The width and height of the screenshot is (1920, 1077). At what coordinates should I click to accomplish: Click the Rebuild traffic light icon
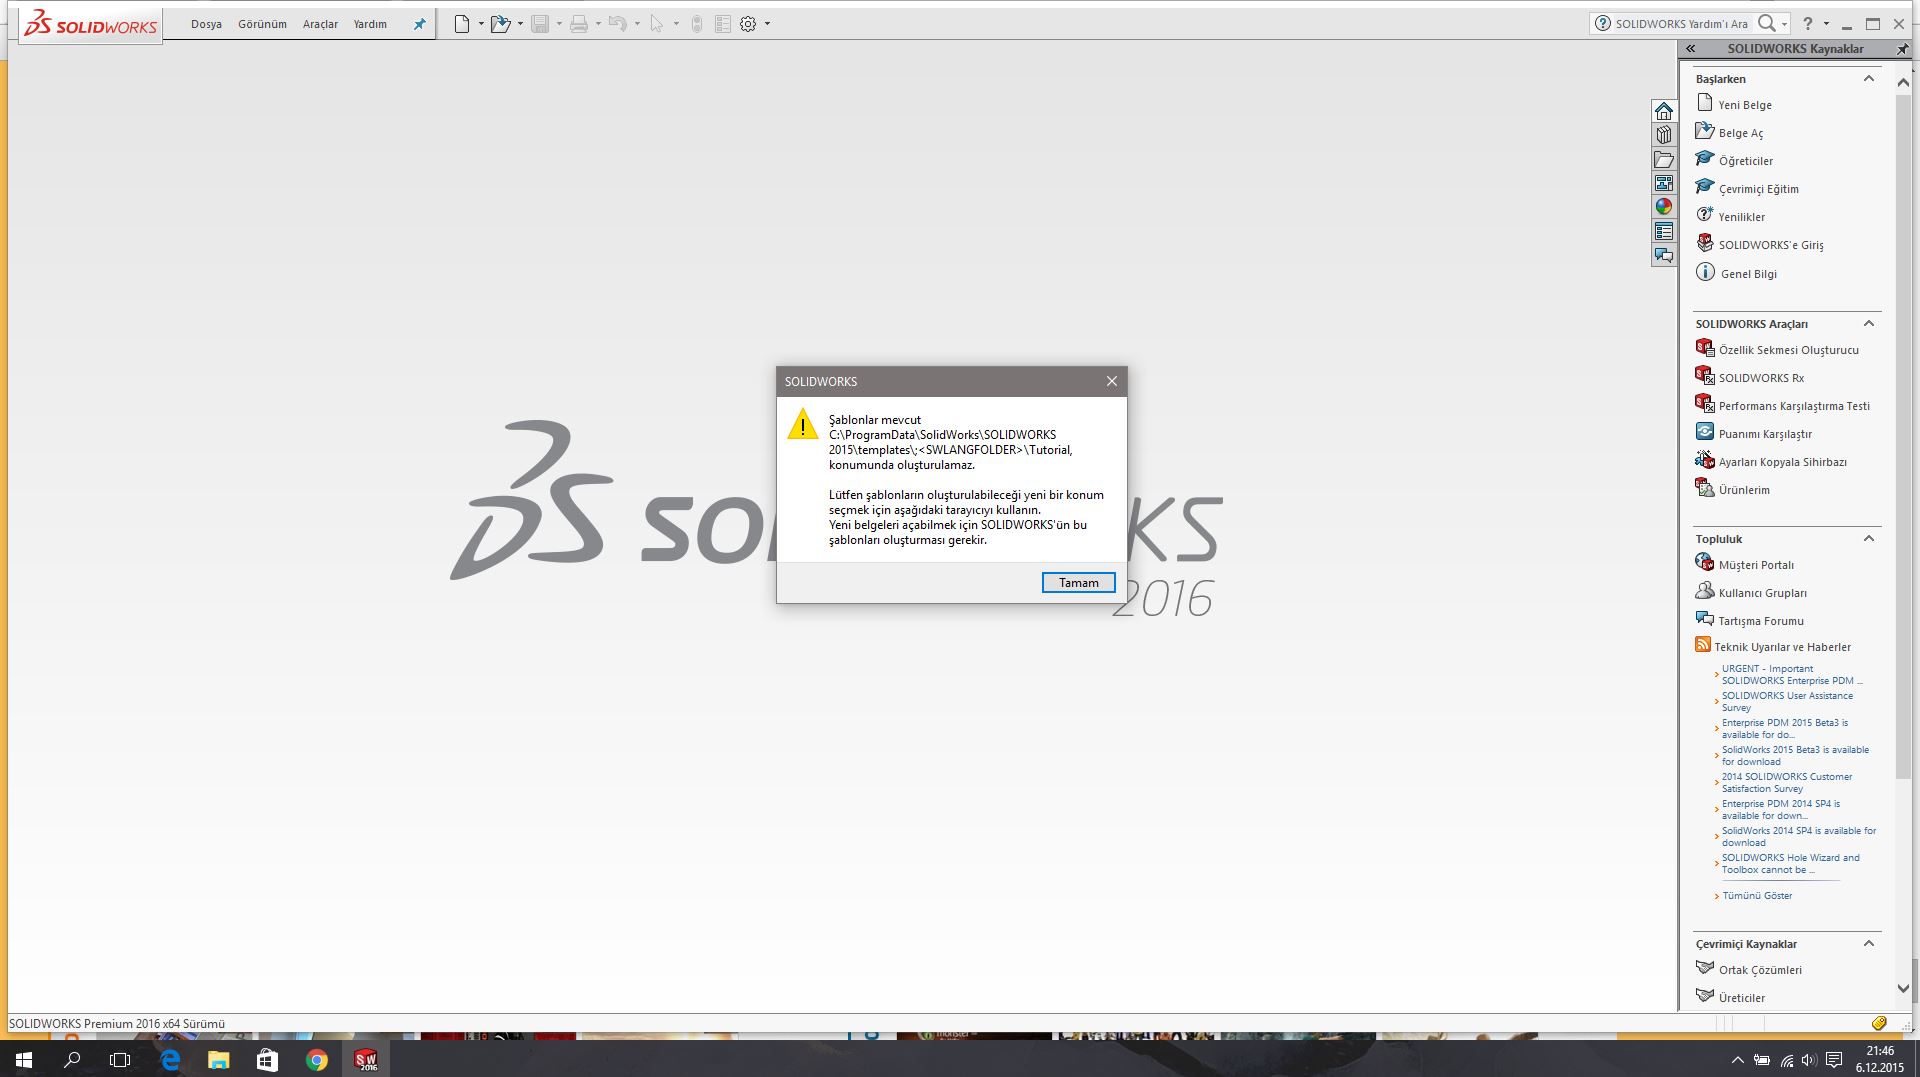(697, 24)
